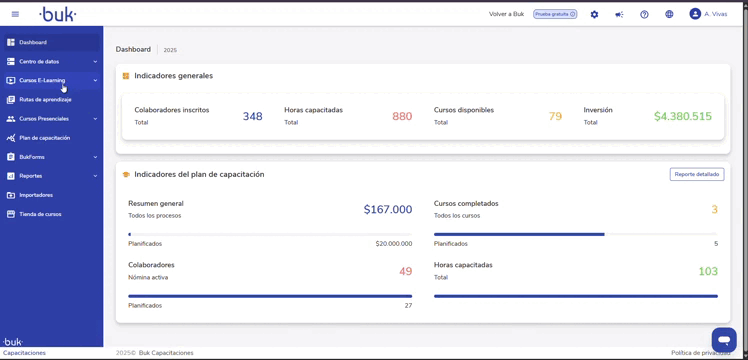This screenshot has width=748, height=360.
Task: Click the $167.000 summary amount
Action: click(388, 209)
